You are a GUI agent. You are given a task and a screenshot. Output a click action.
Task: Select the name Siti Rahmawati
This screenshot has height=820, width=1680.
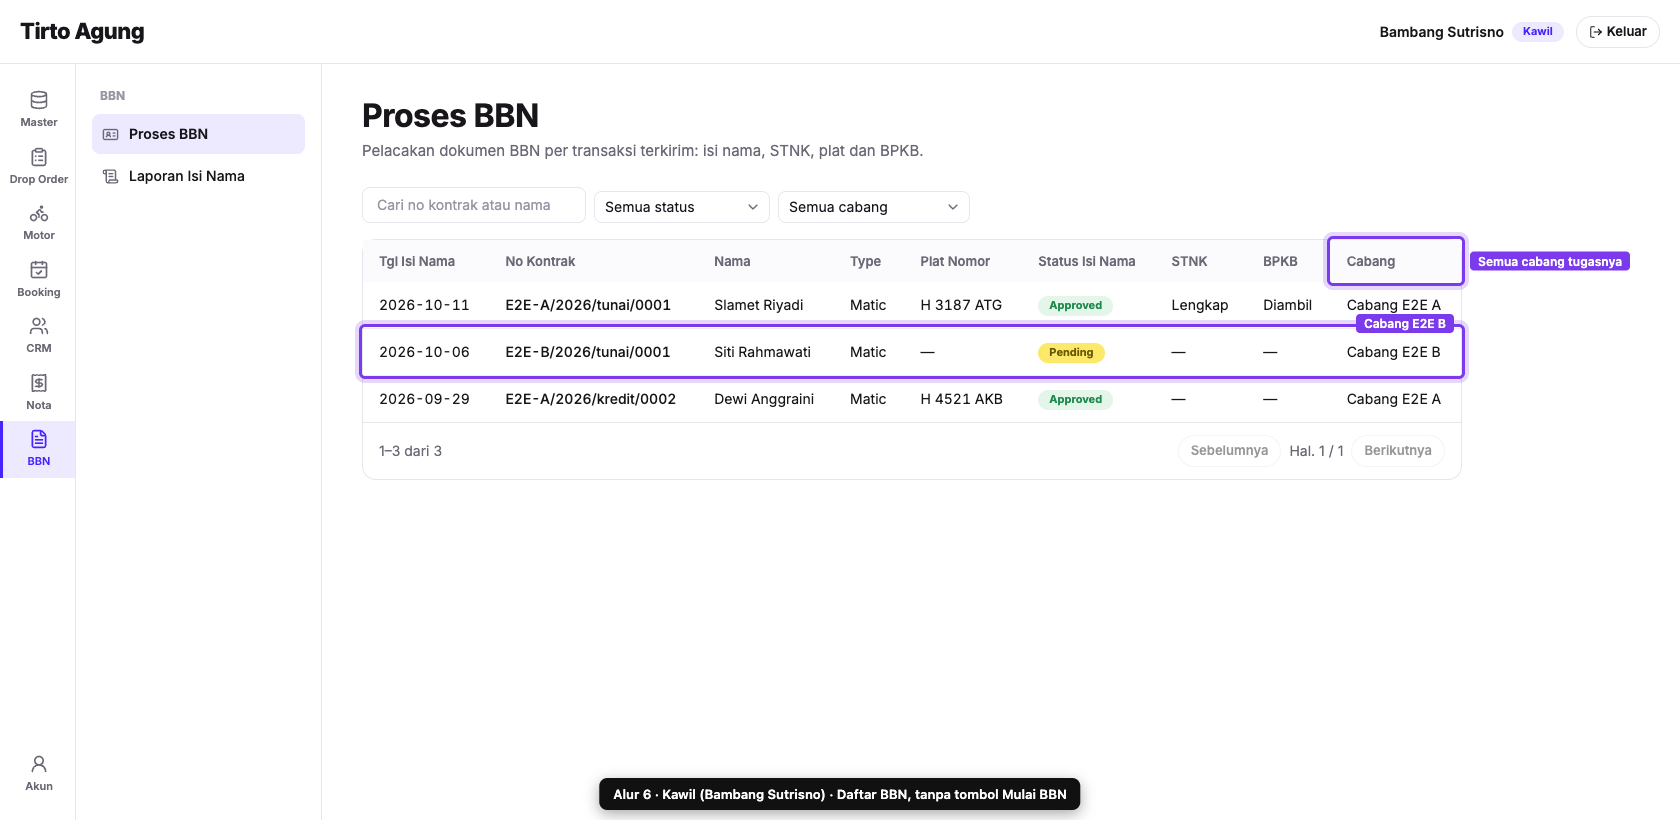tap(763, 352)
